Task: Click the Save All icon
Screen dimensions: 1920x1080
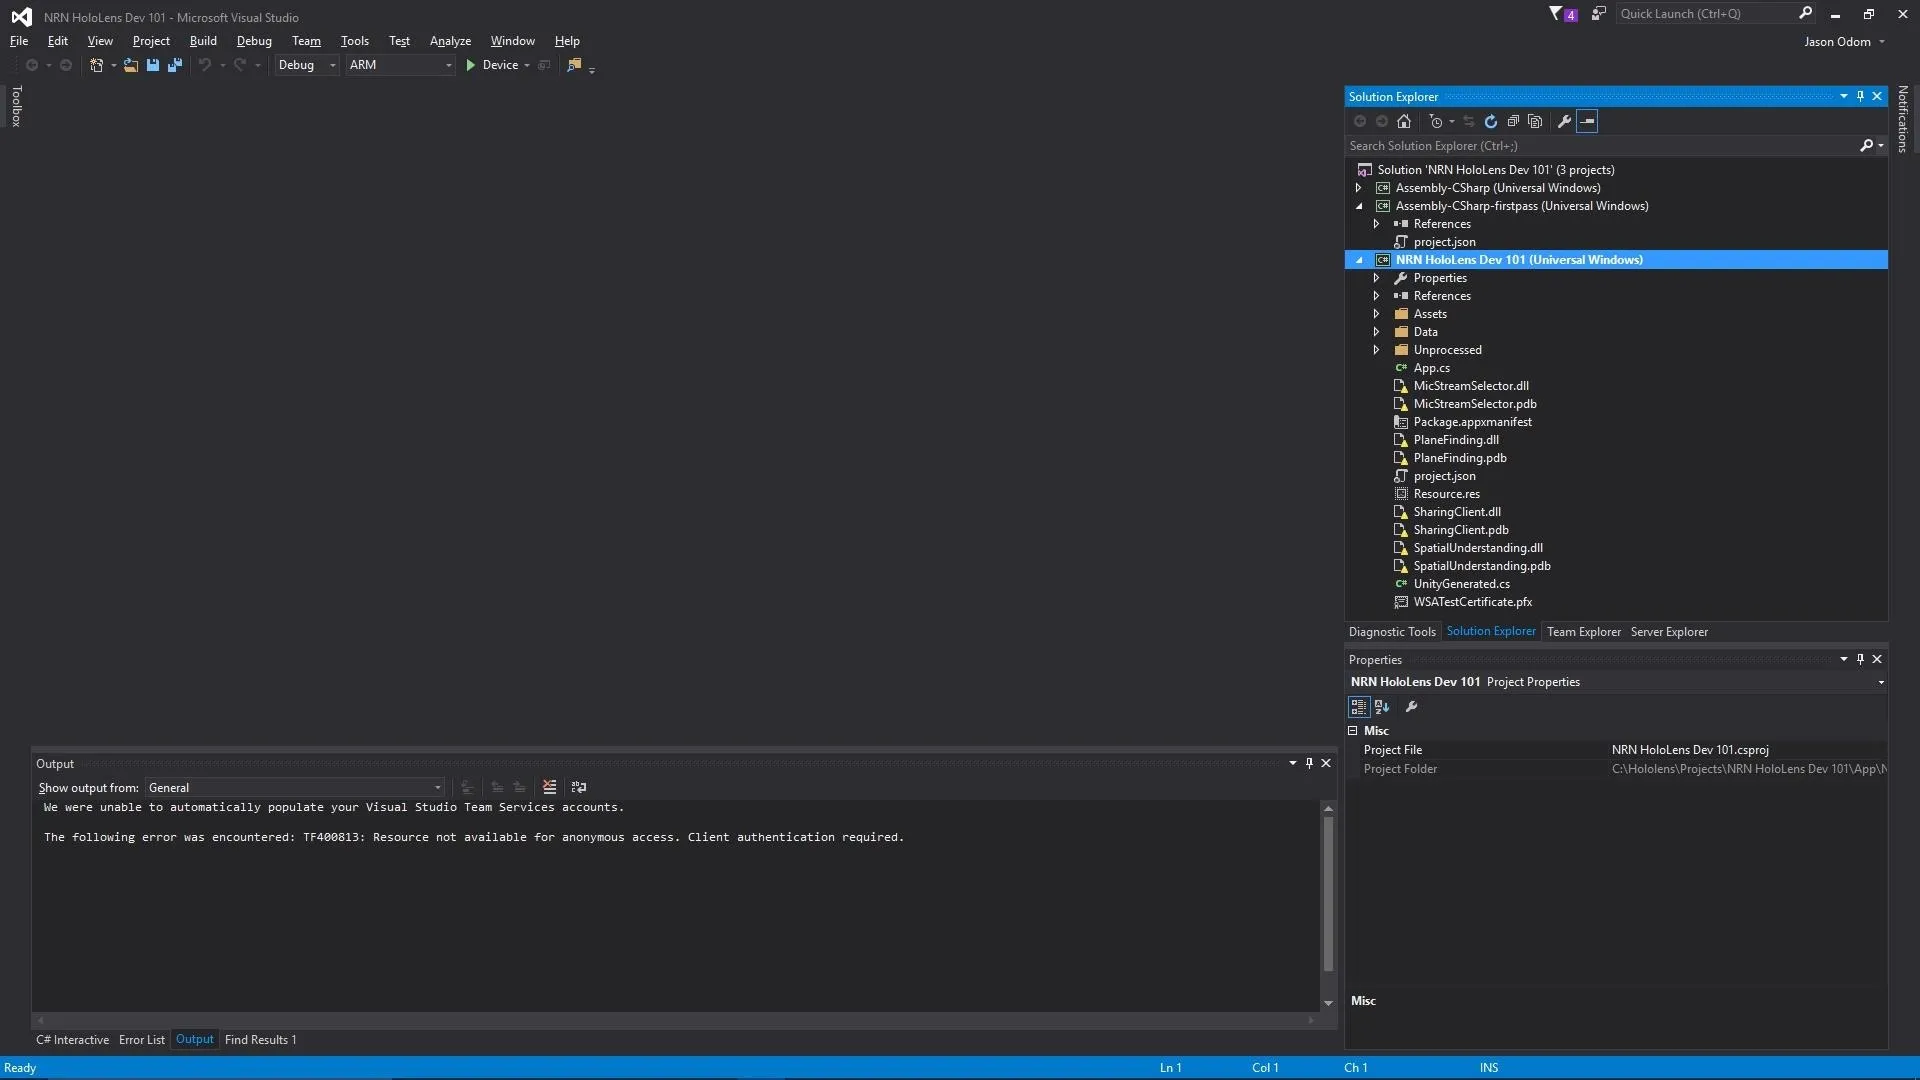Action: [175, 65]
